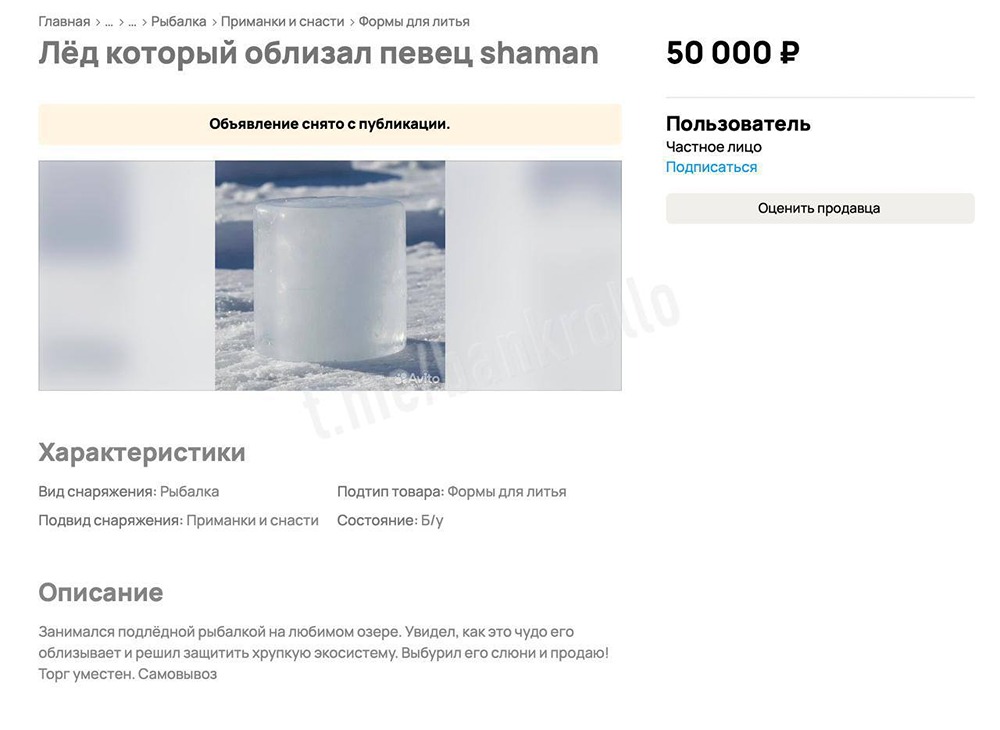Image resolution: width=1000 pixels, height=730 pixels.
Task: Expand the first ellipsis in the breadcrumb trail
Action: 110,20
